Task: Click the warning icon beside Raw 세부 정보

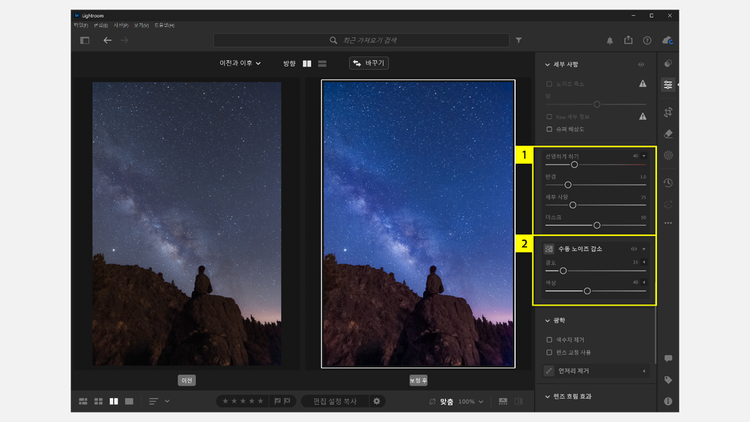Action: [x=643, y=116]
